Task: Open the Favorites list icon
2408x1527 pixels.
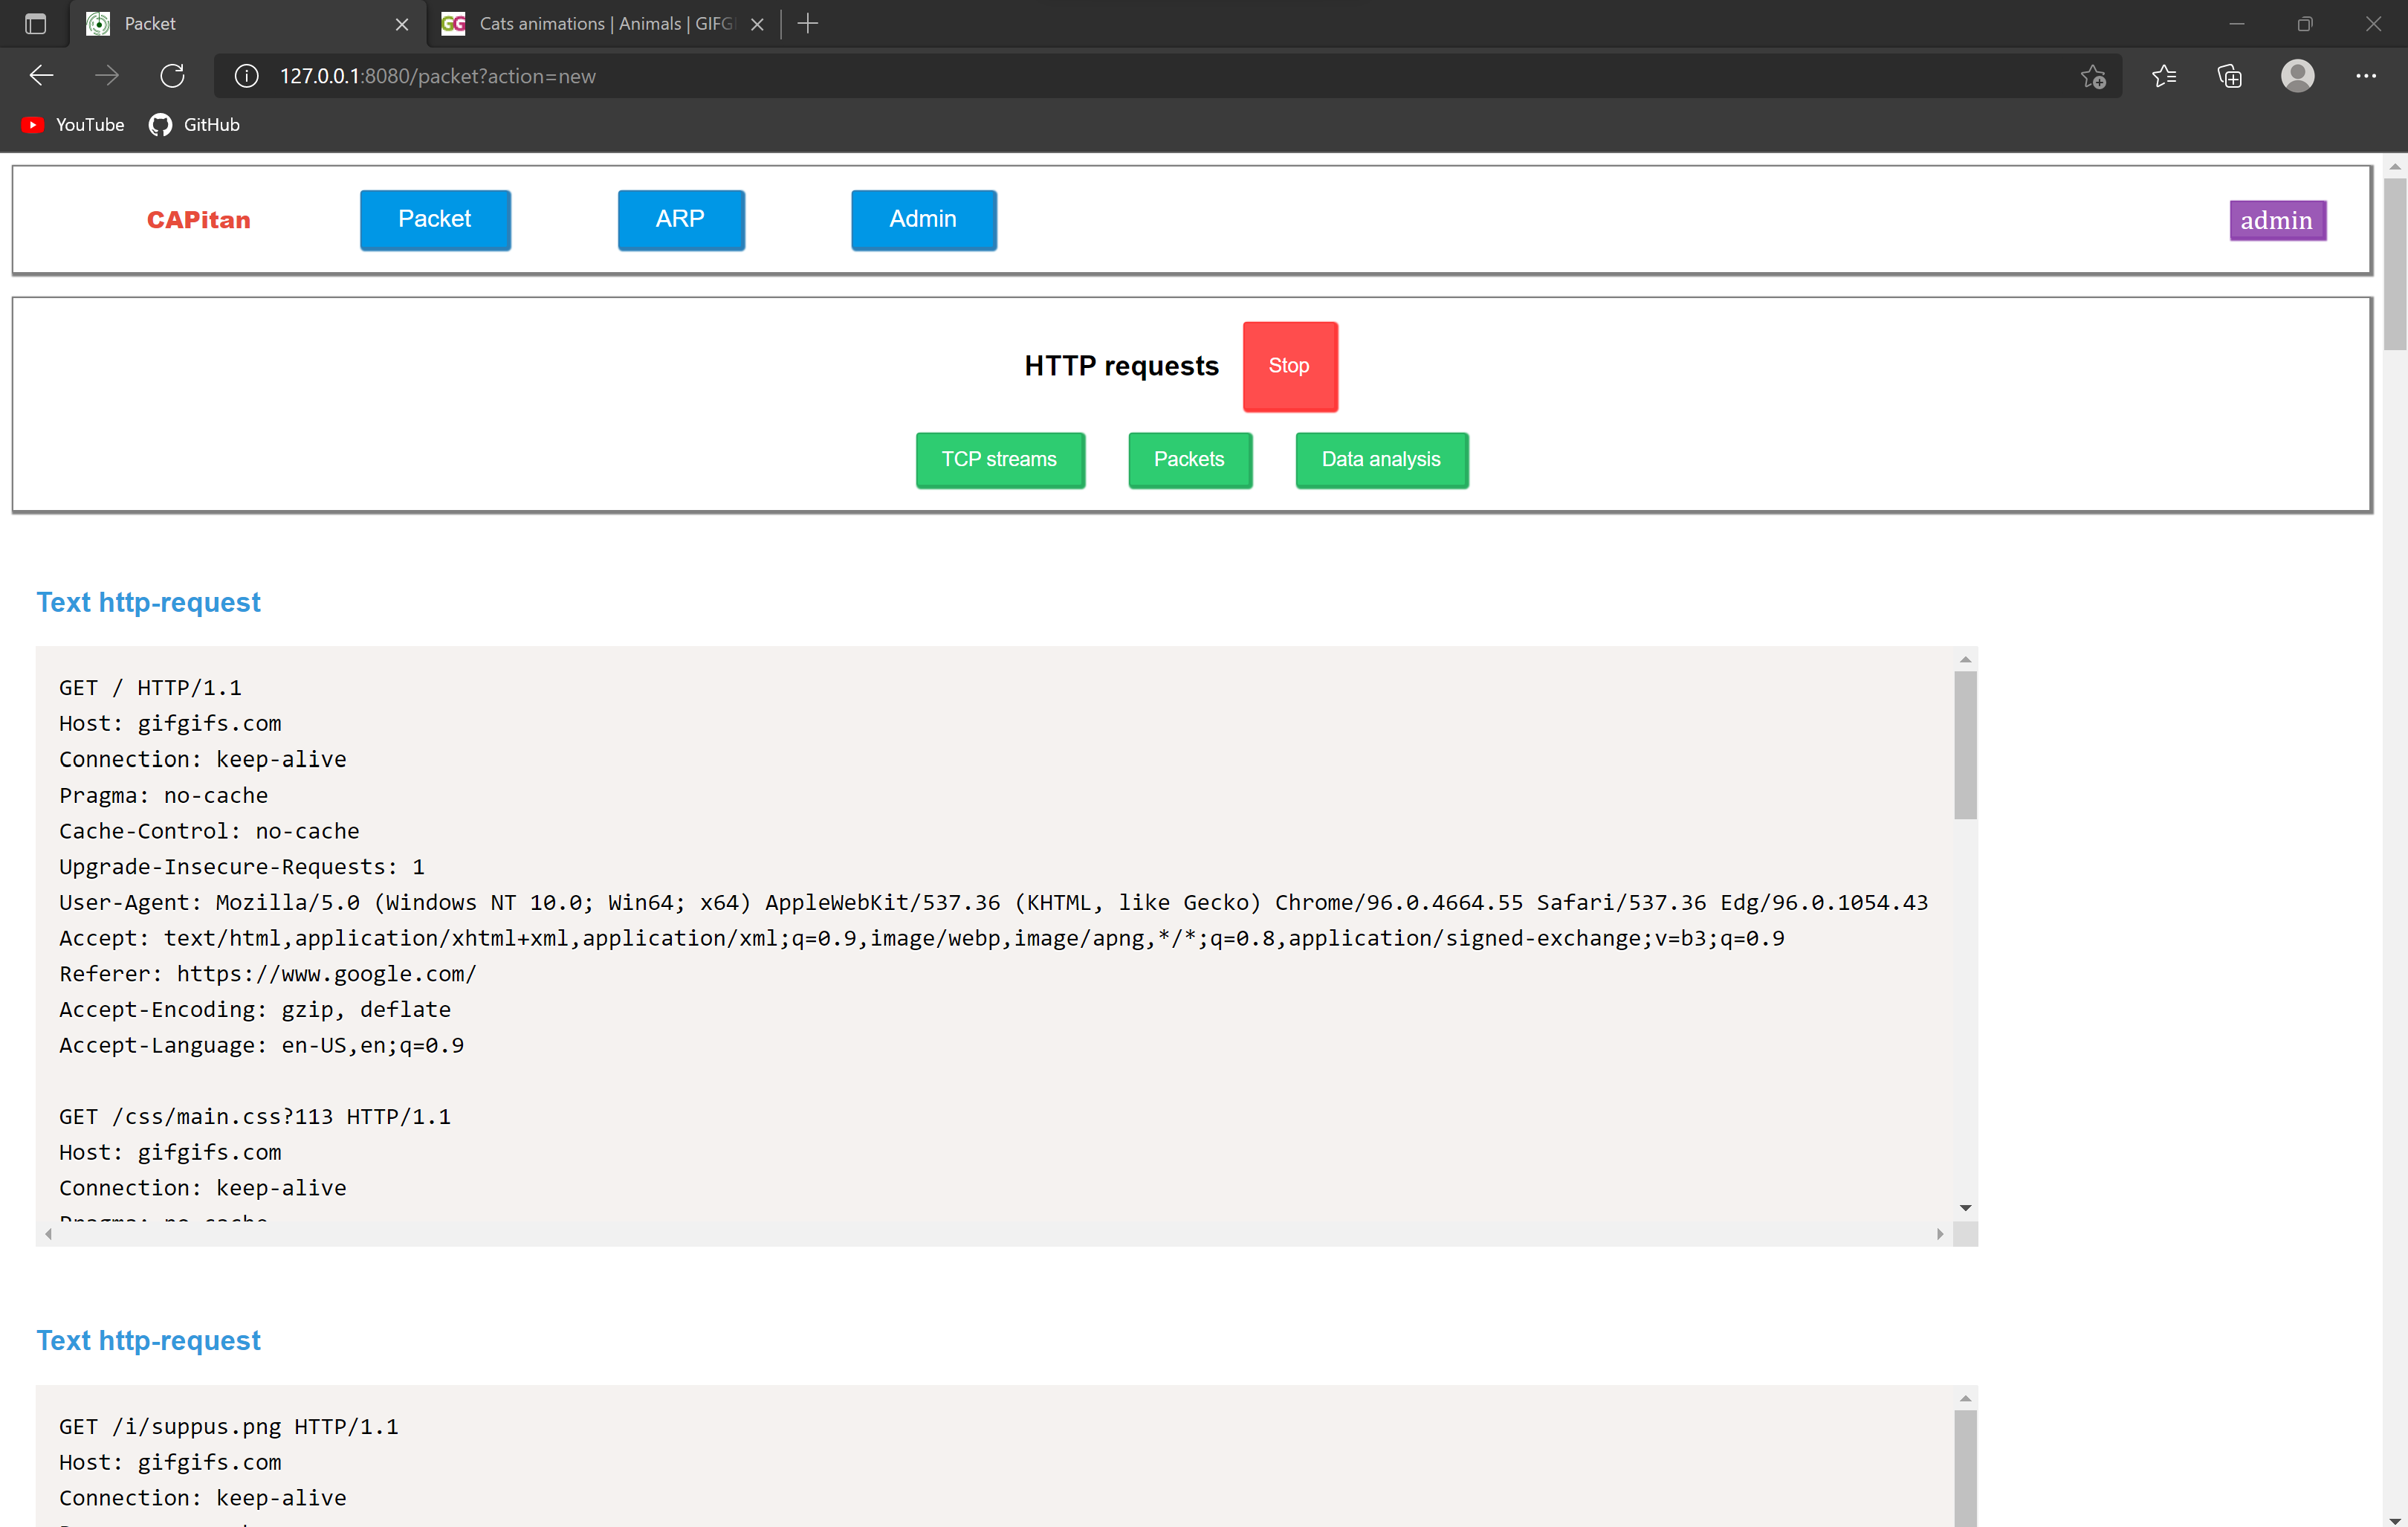Action: tap(2163, 76)
